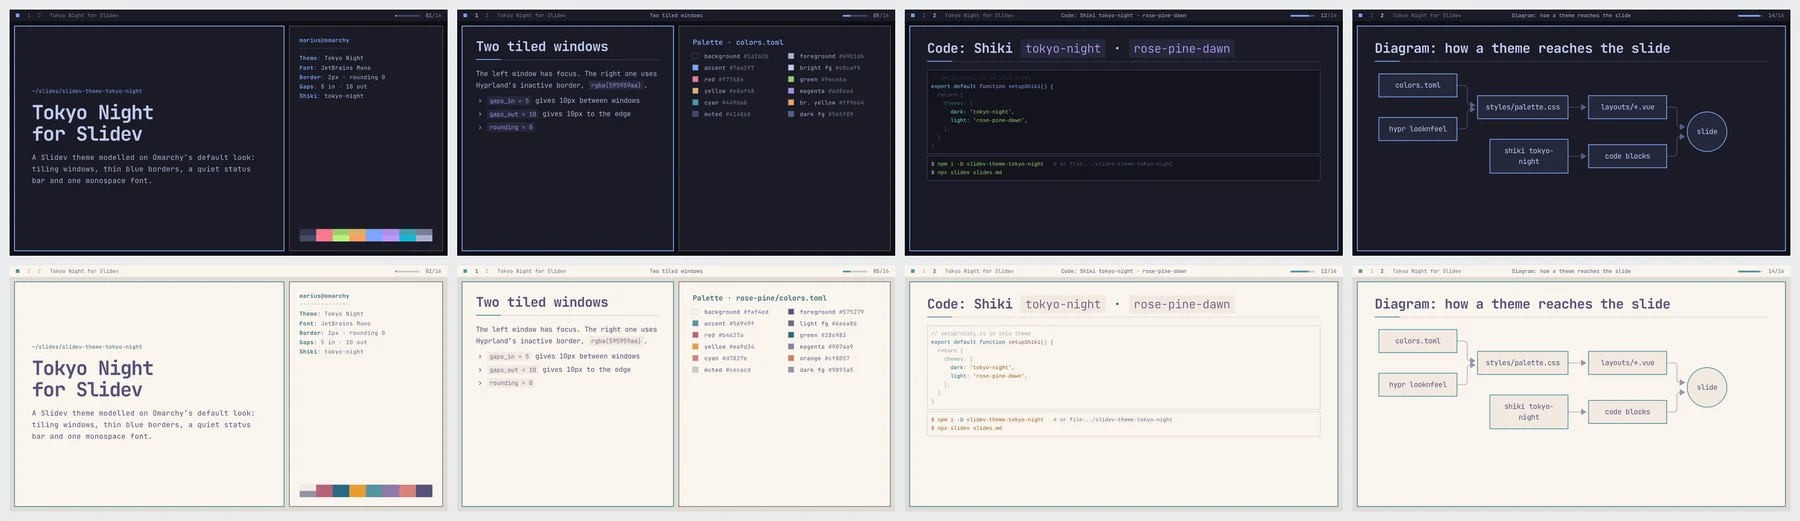This screenshot has width=1800, height=521.
Task: Pick the accent #56949f swatch in light palette
Action: (695, 324)
